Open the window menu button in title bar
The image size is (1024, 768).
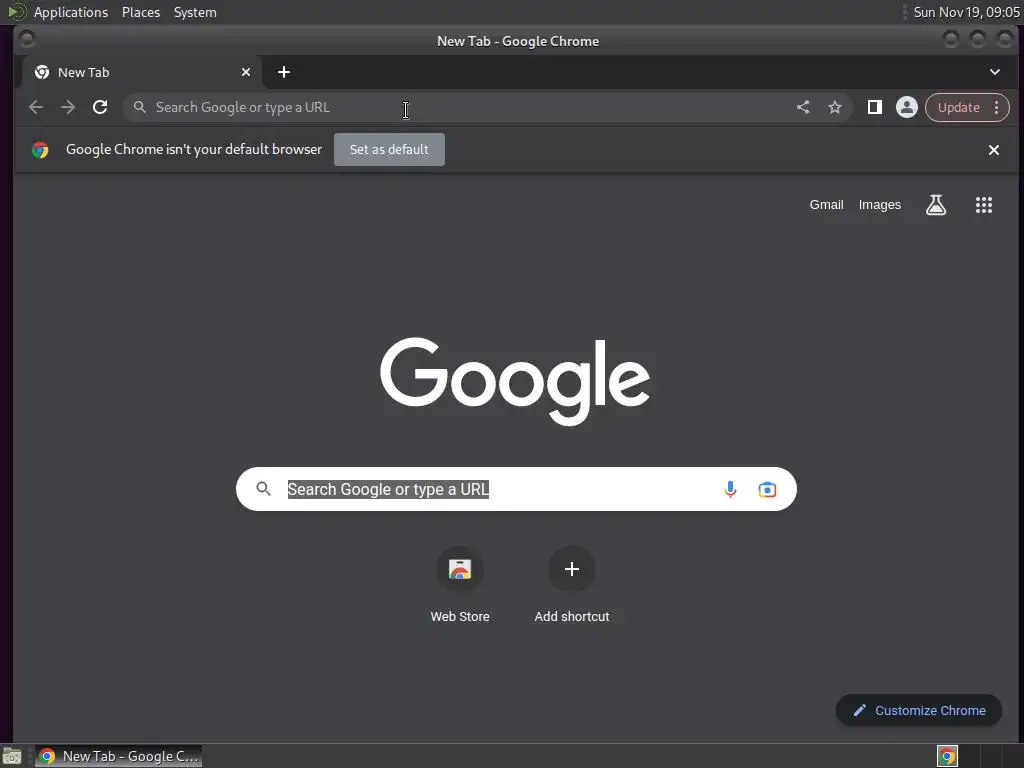tap(27, 40)
